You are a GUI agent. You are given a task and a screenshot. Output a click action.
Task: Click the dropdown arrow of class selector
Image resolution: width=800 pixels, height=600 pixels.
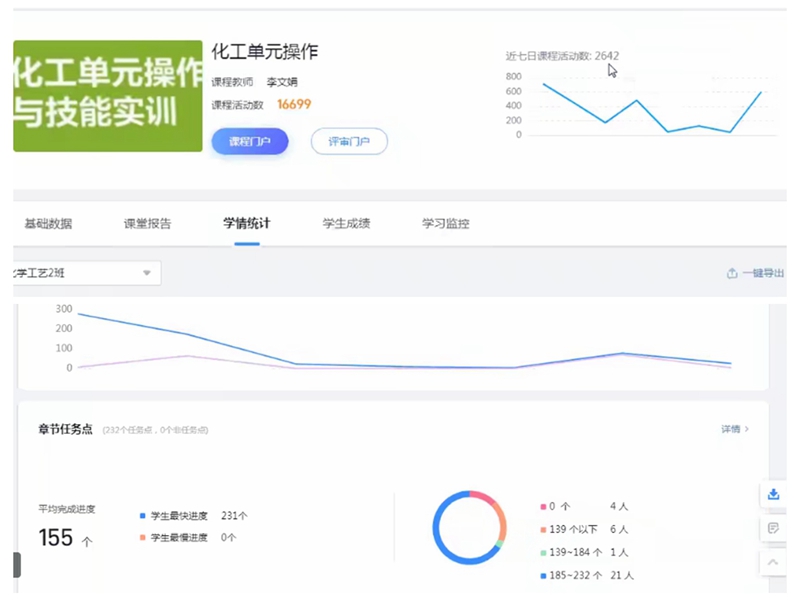click(147, 273)
